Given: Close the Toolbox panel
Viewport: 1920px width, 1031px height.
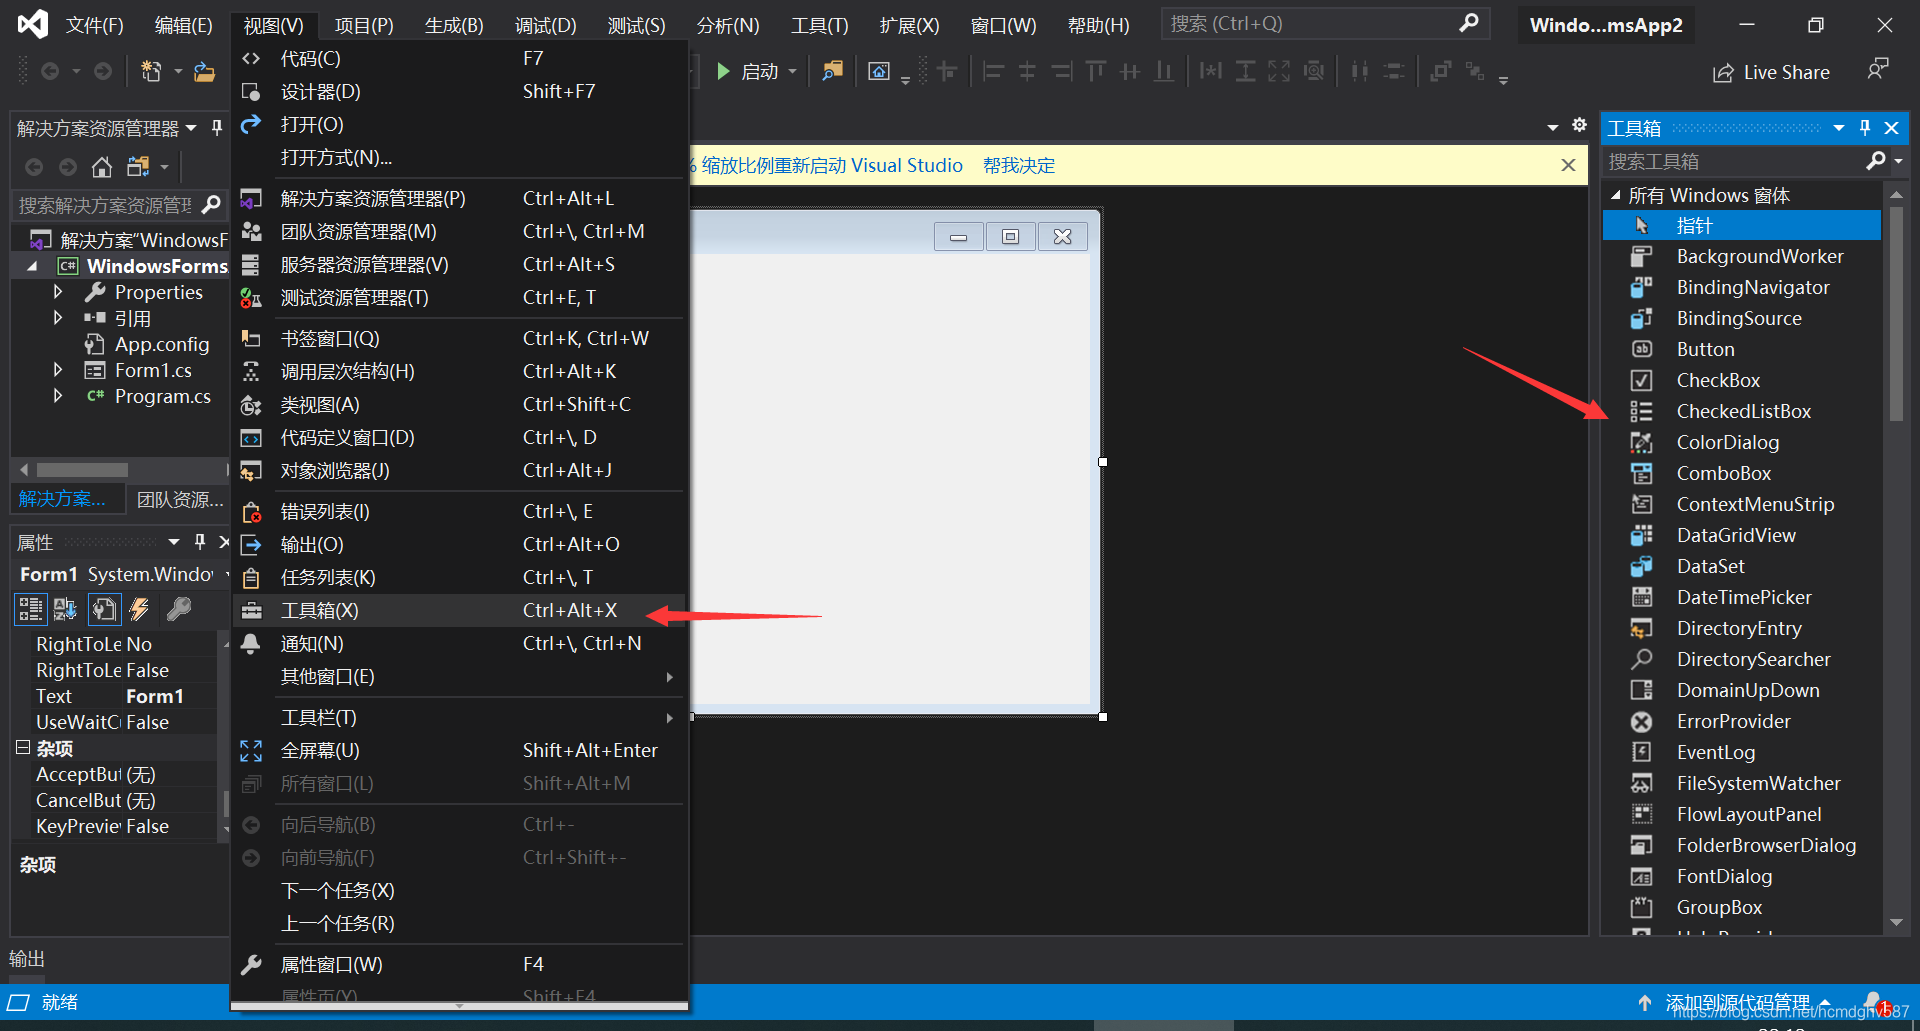Looking at the screenshot, I should [1891, 128].
